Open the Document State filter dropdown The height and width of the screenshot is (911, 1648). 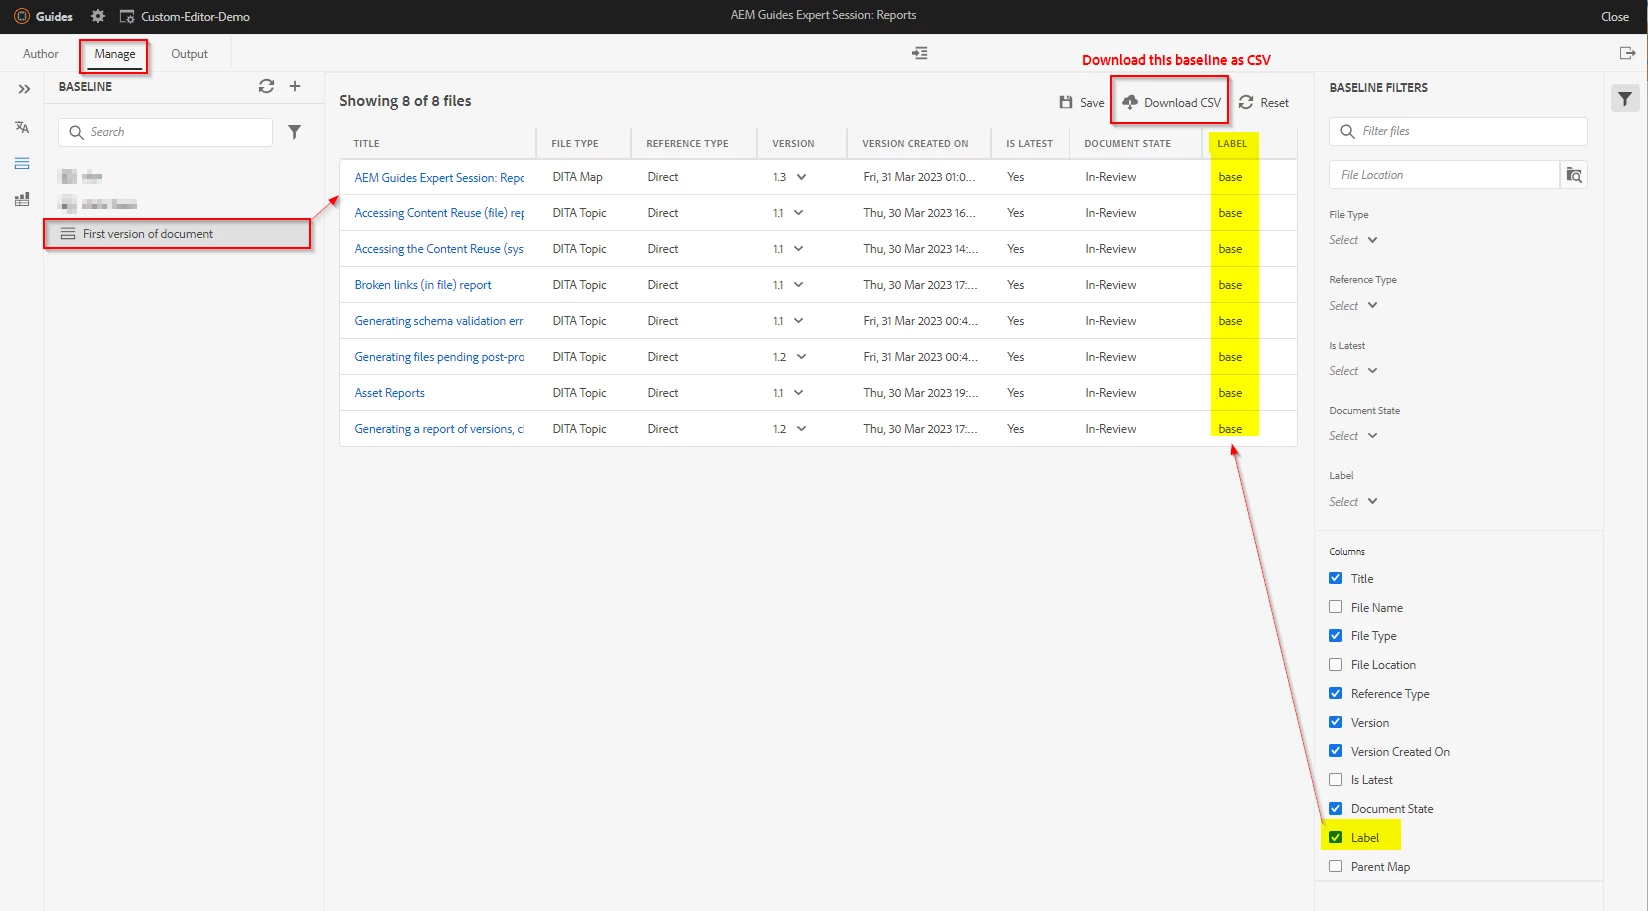(1353, 436)
